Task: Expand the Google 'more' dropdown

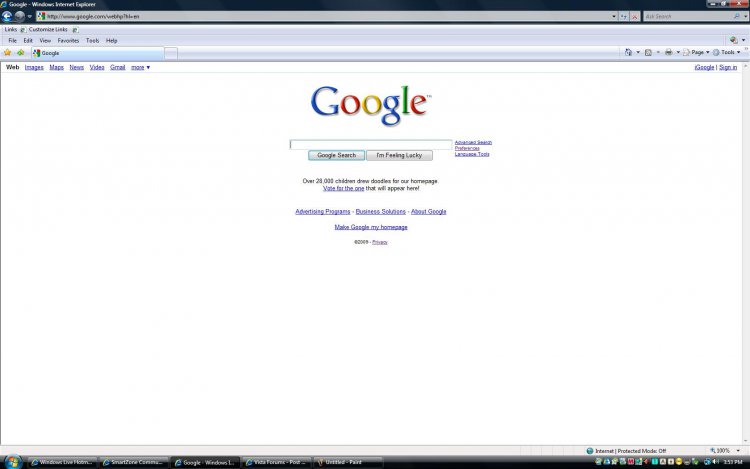Action: [141, 67]
